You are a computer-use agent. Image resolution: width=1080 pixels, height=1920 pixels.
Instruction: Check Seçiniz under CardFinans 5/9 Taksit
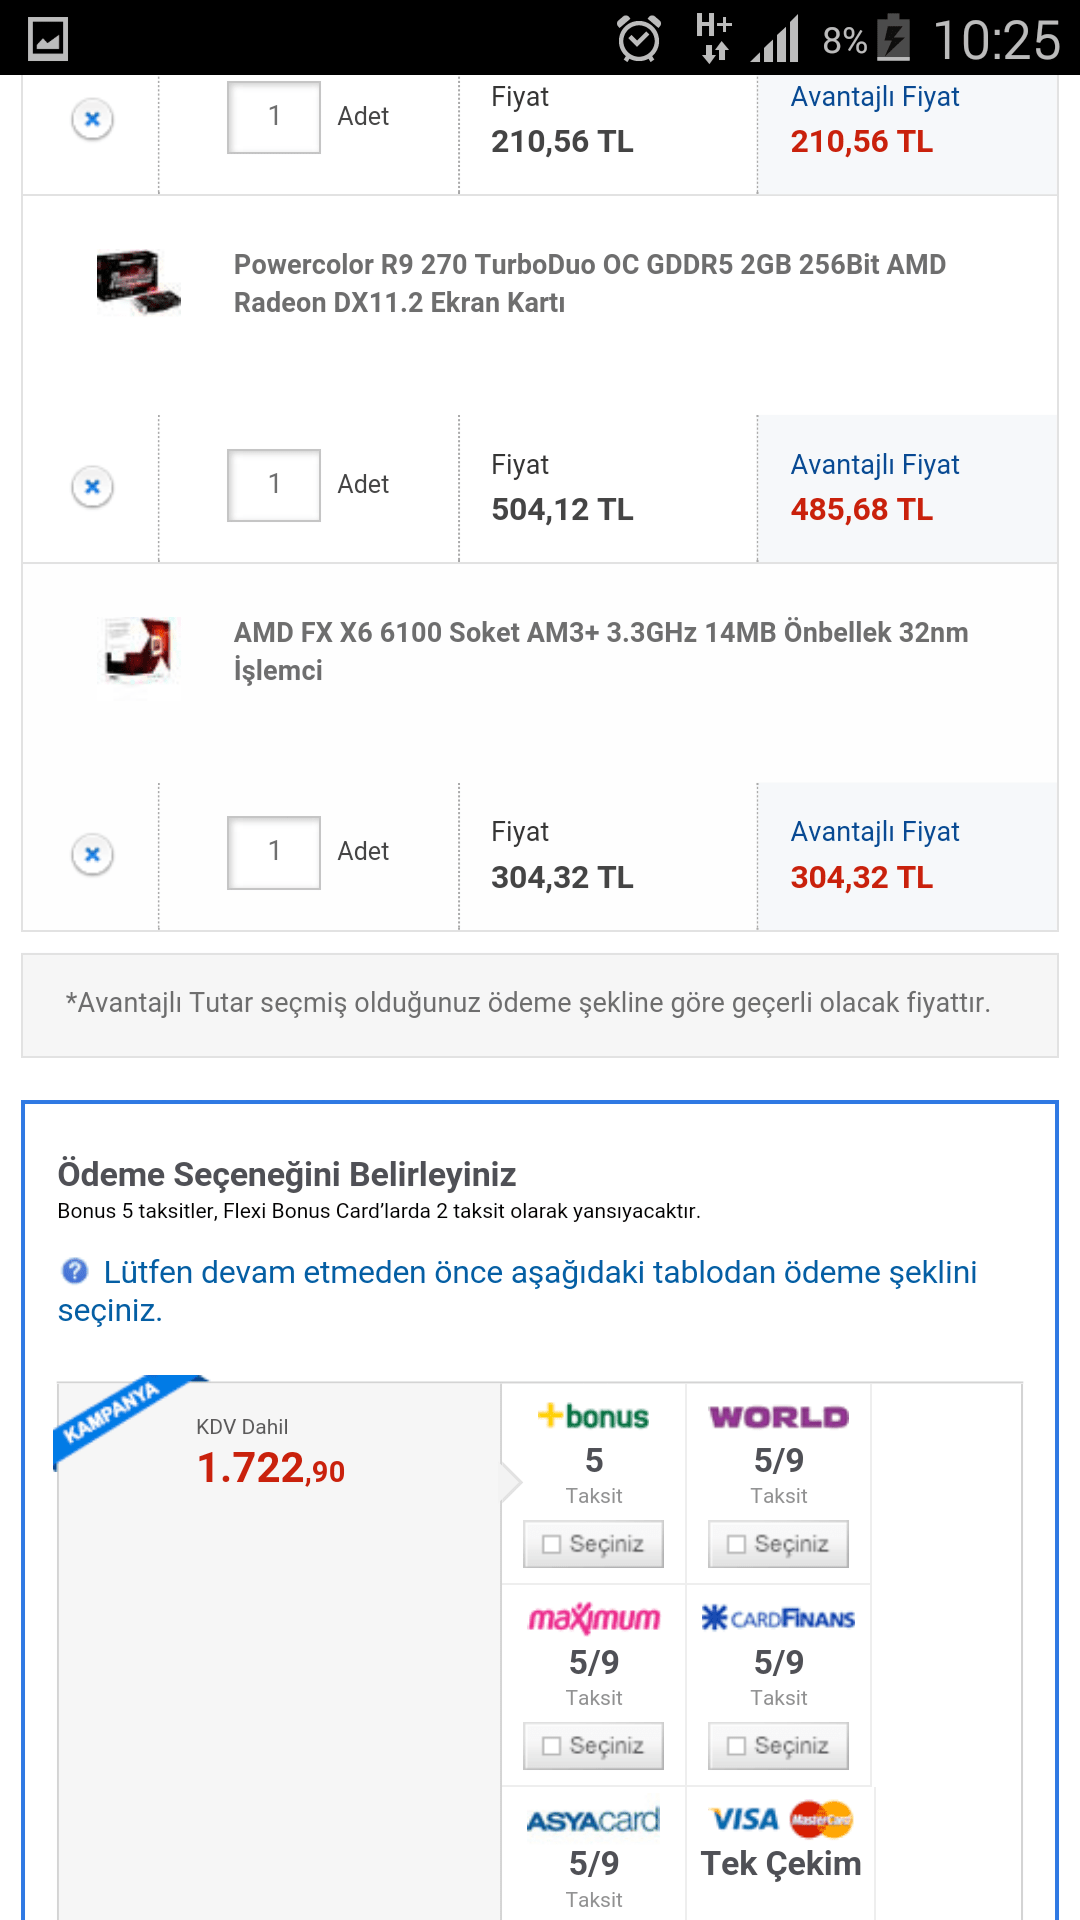click(778, 1746)
